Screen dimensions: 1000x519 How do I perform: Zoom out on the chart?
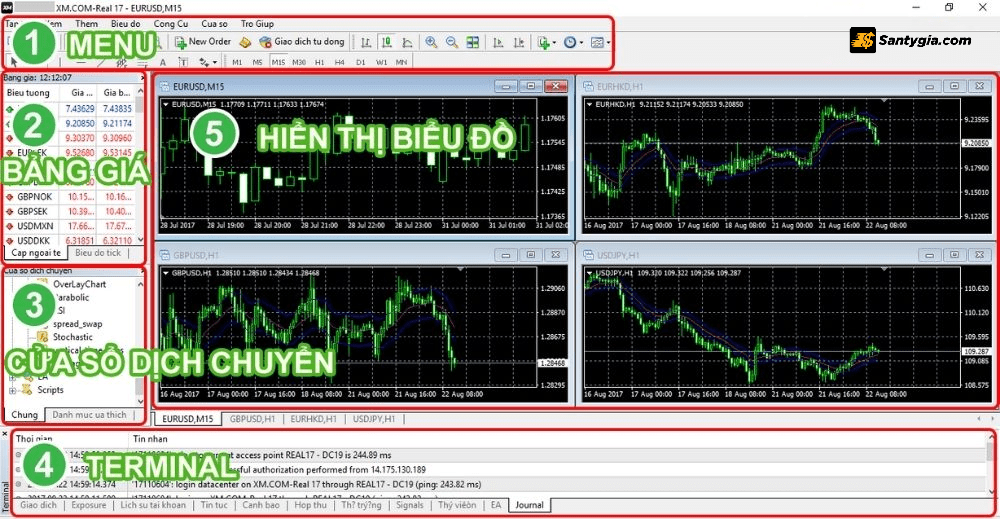pyautogui.click(x=452, y=43)
